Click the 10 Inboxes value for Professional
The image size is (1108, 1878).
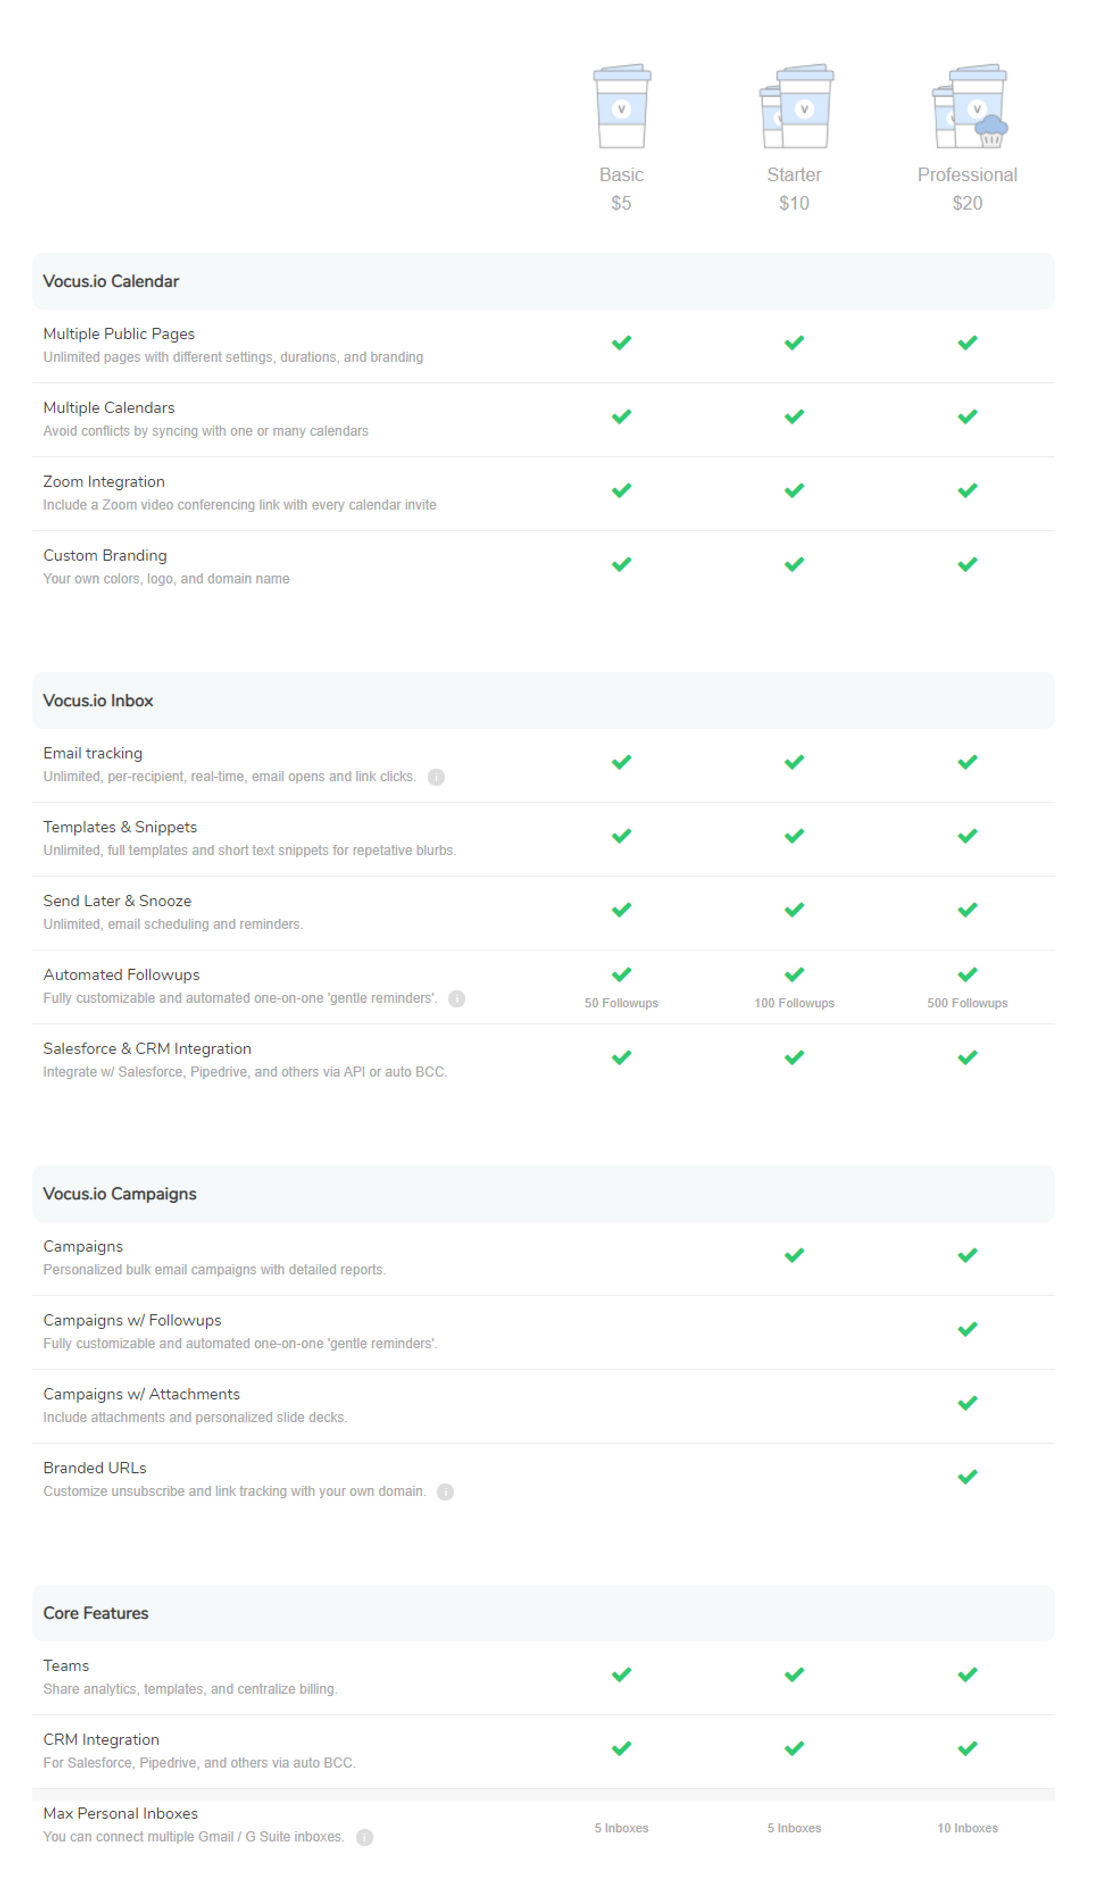(x=967, y=1828)
